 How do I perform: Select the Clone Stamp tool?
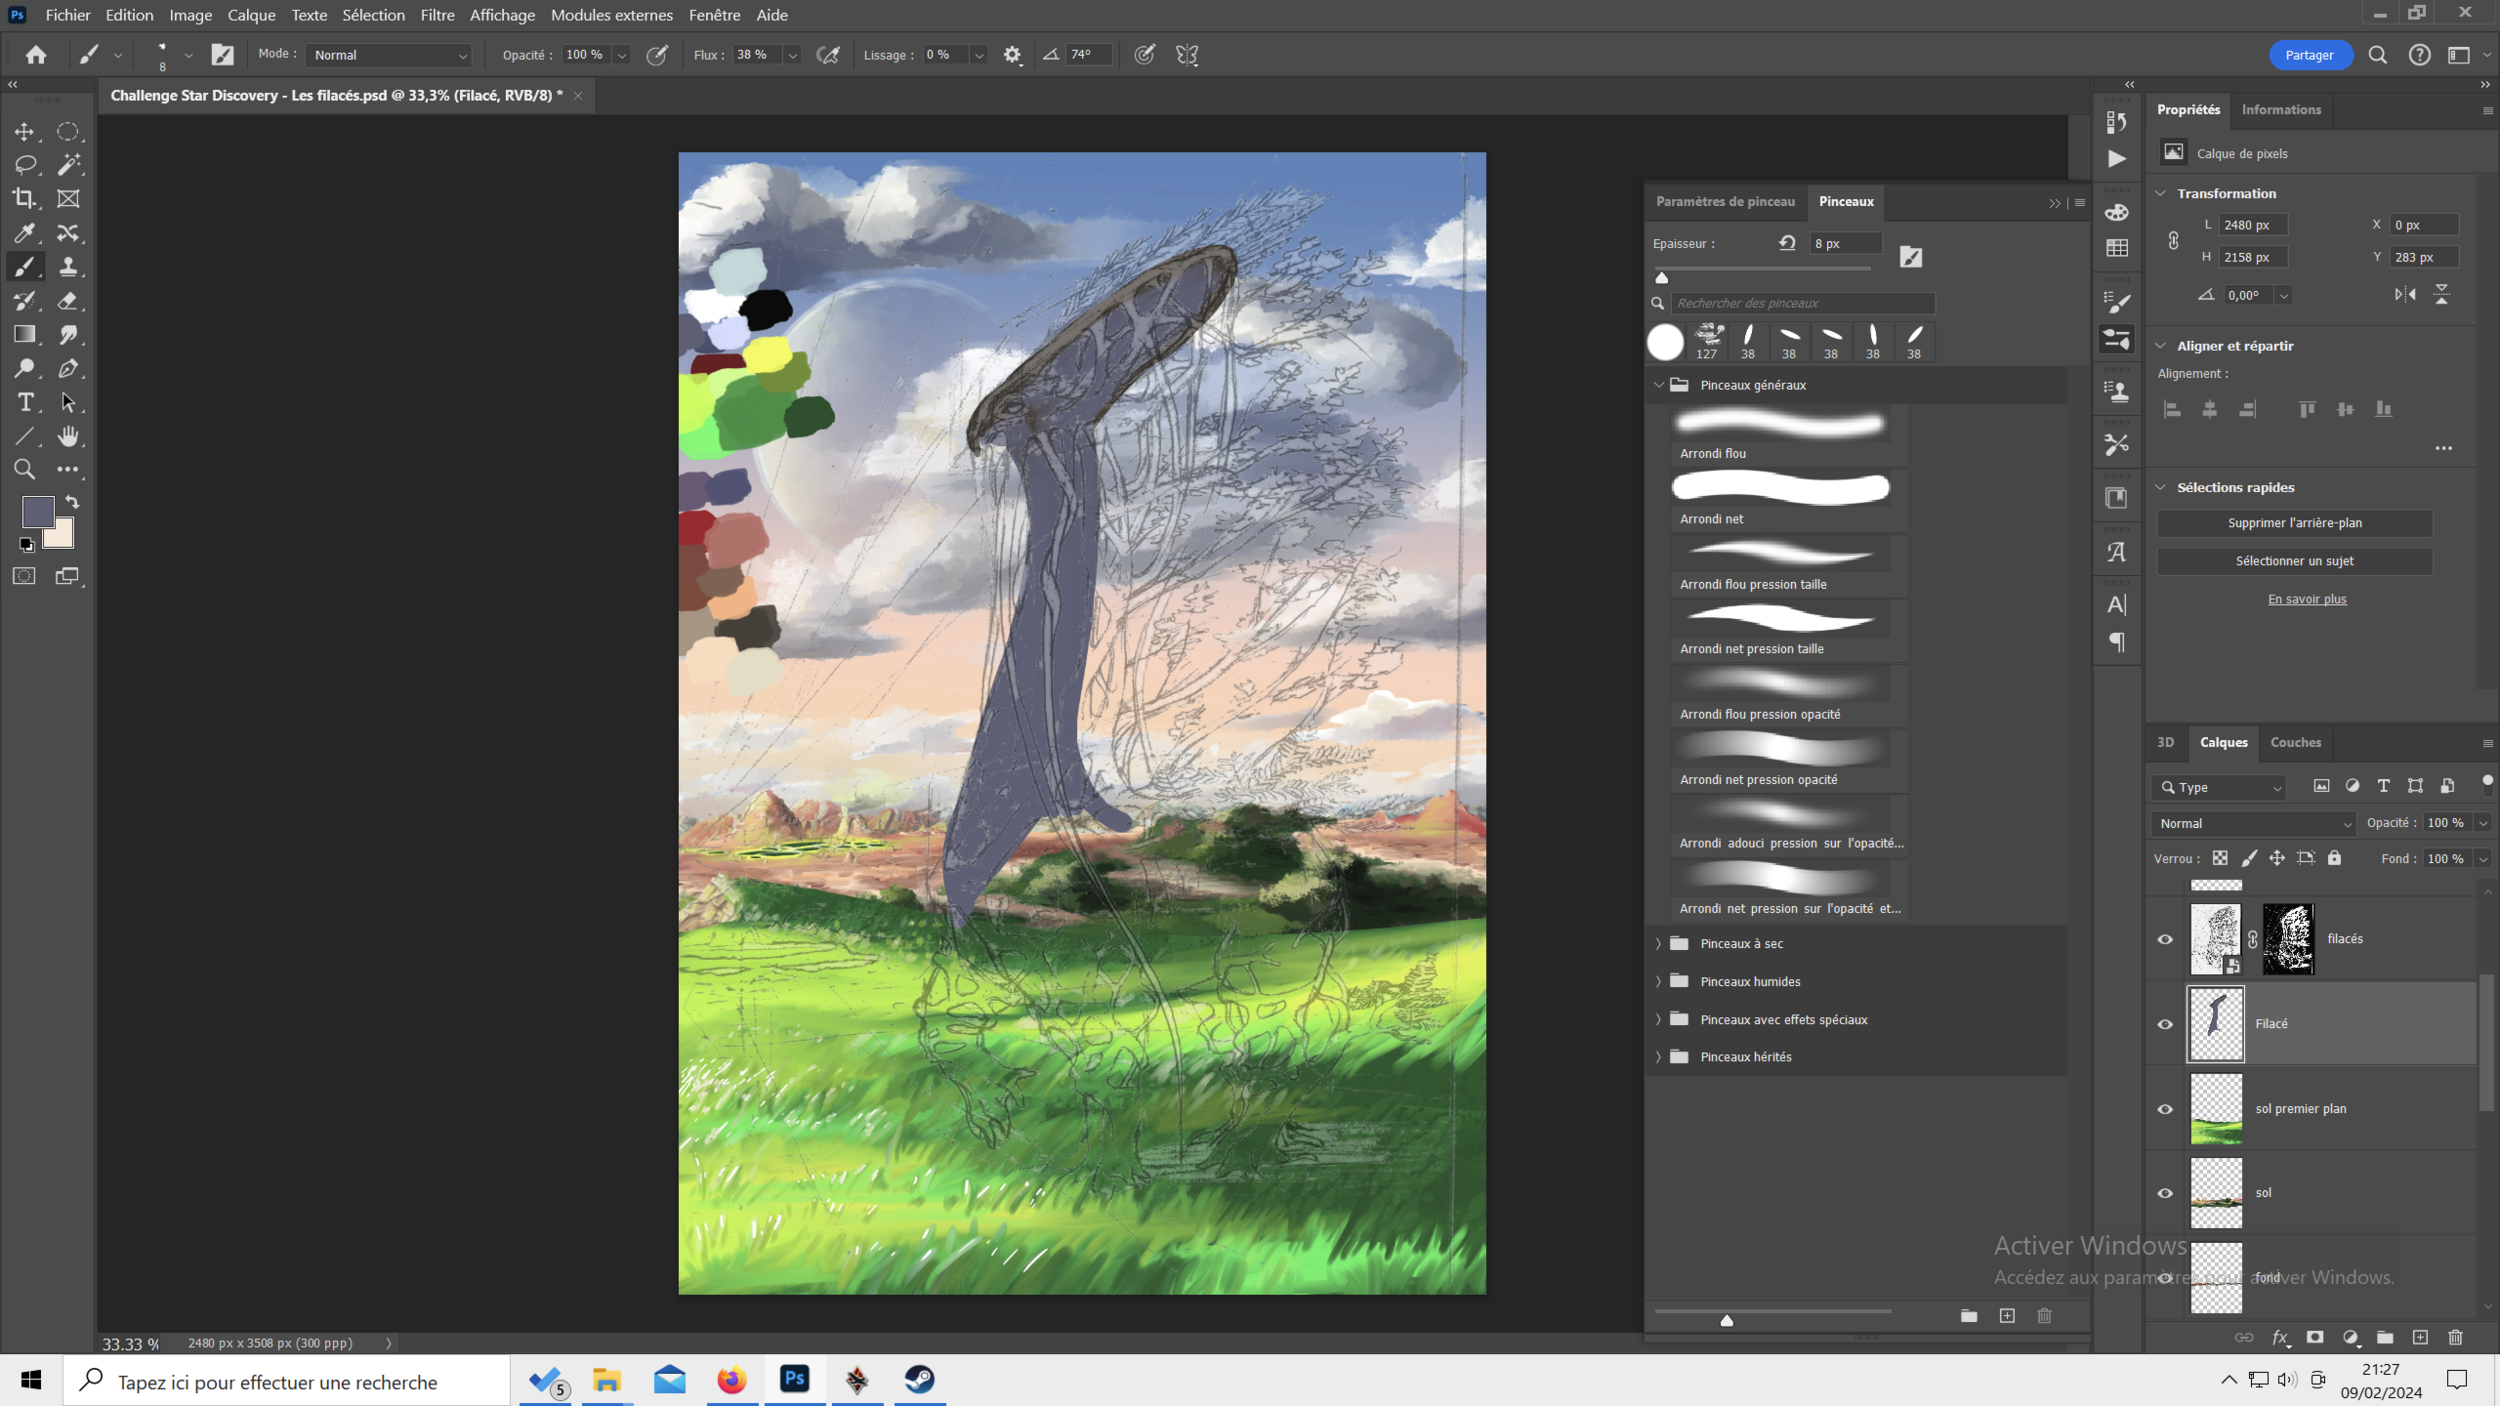pyautogui.click(x=68, y=267)
